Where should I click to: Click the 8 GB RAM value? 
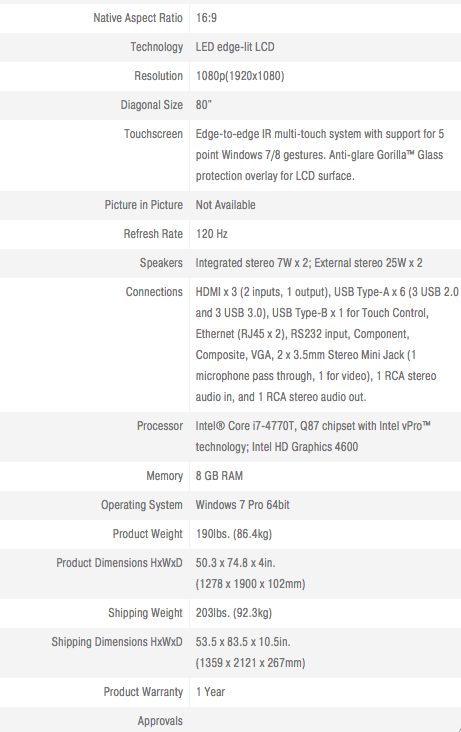(219, 476)
